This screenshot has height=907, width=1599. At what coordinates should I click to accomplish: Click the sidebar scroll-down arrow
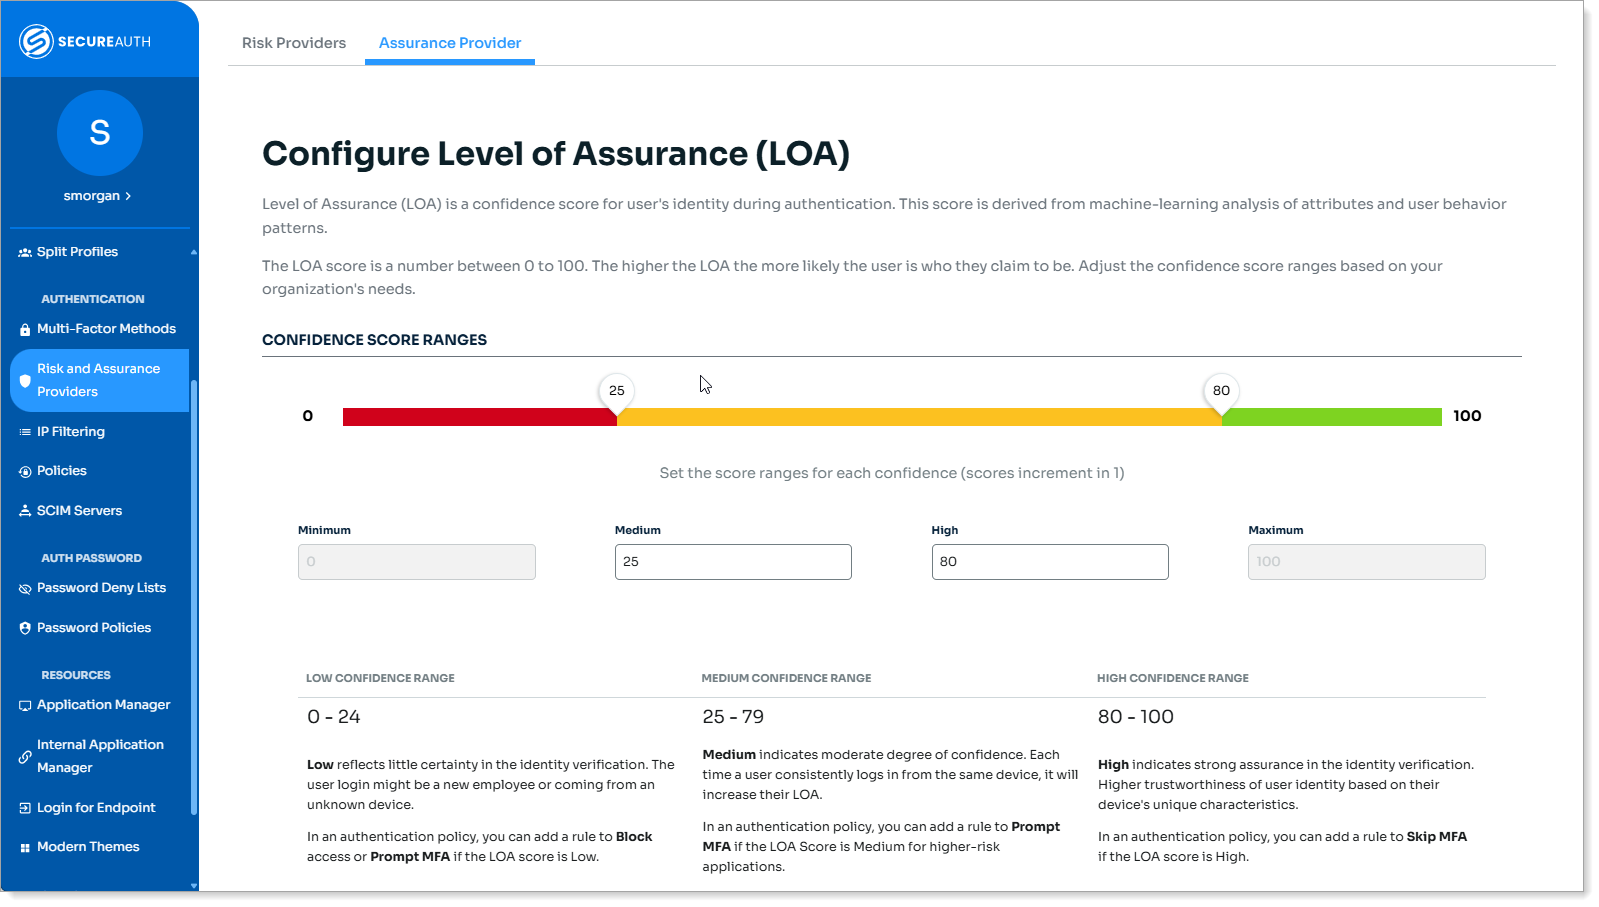click(x=193, y=885)
